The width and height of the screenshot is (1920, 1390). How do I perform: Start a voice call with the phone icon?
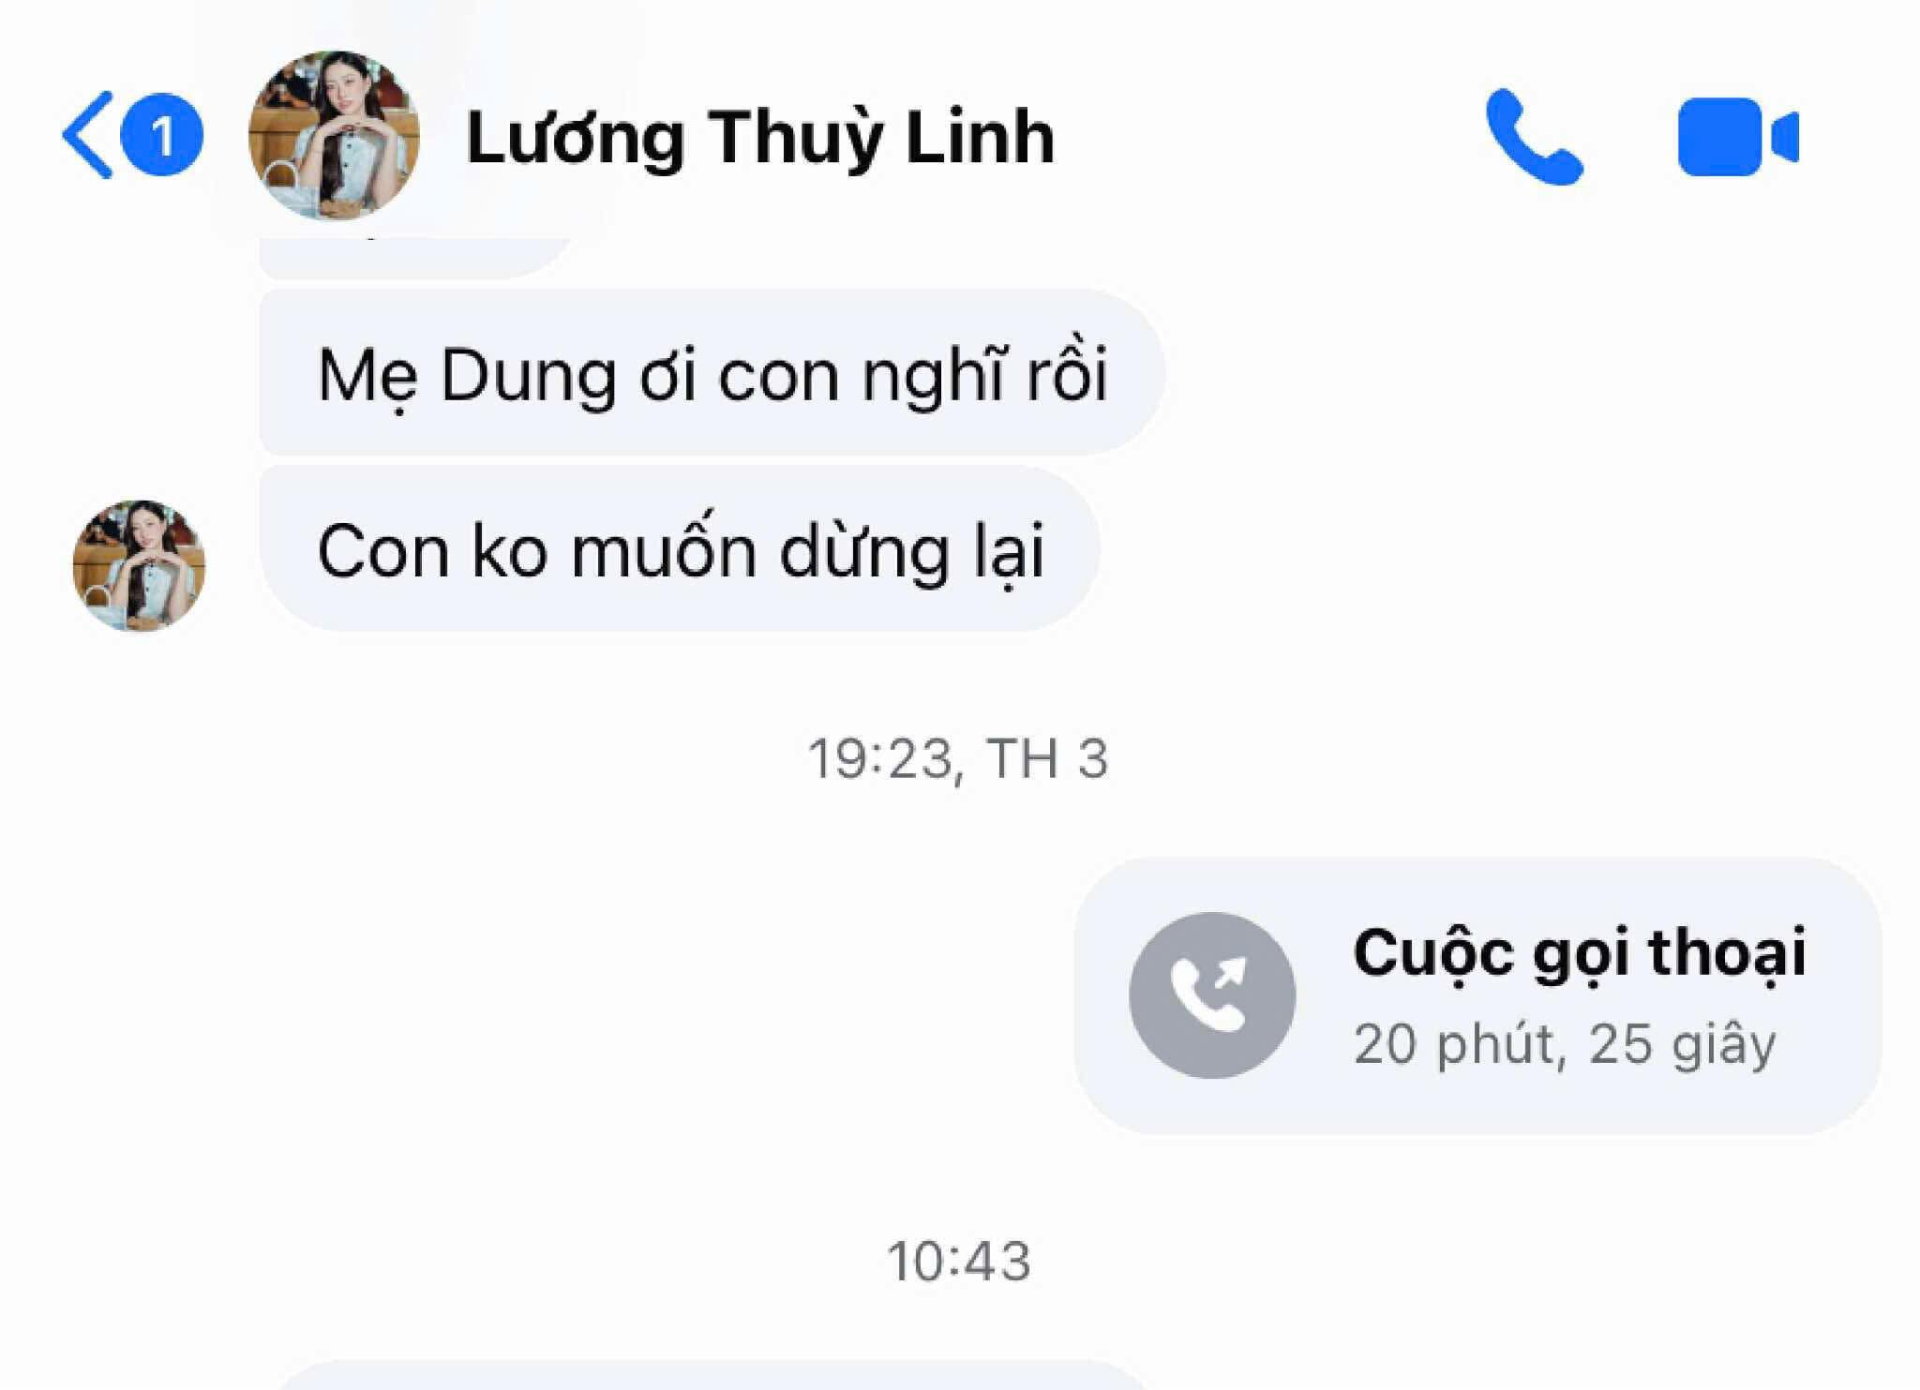click(1534, 137)
